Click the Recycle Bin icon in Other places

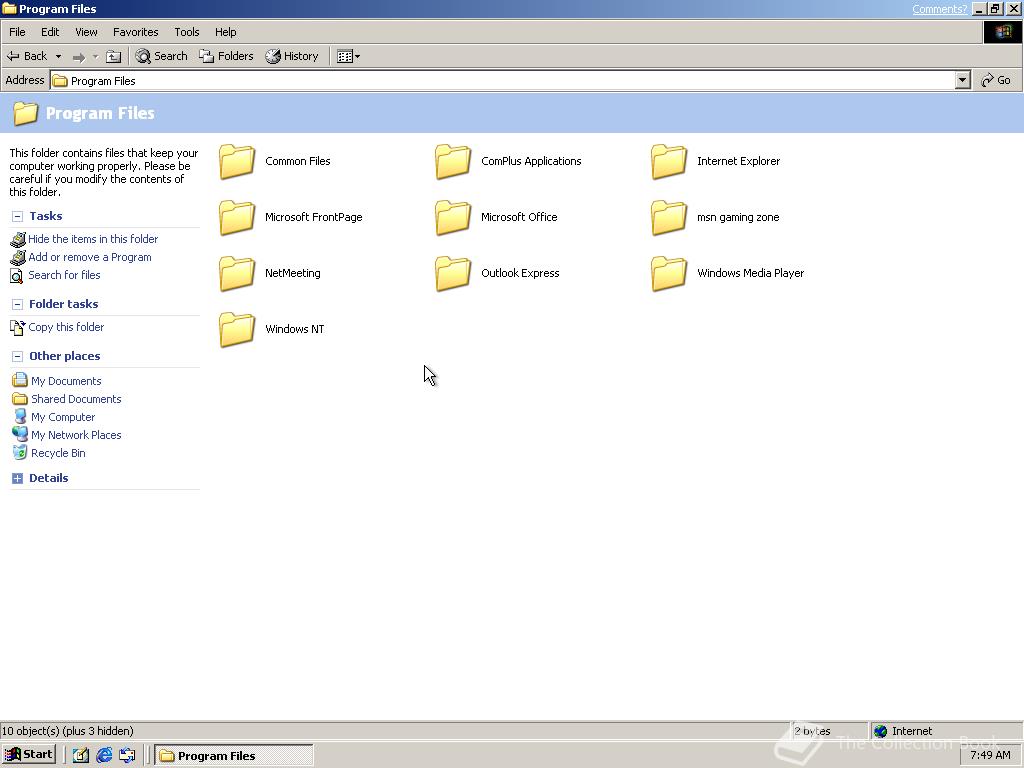(x=20, y=453)
